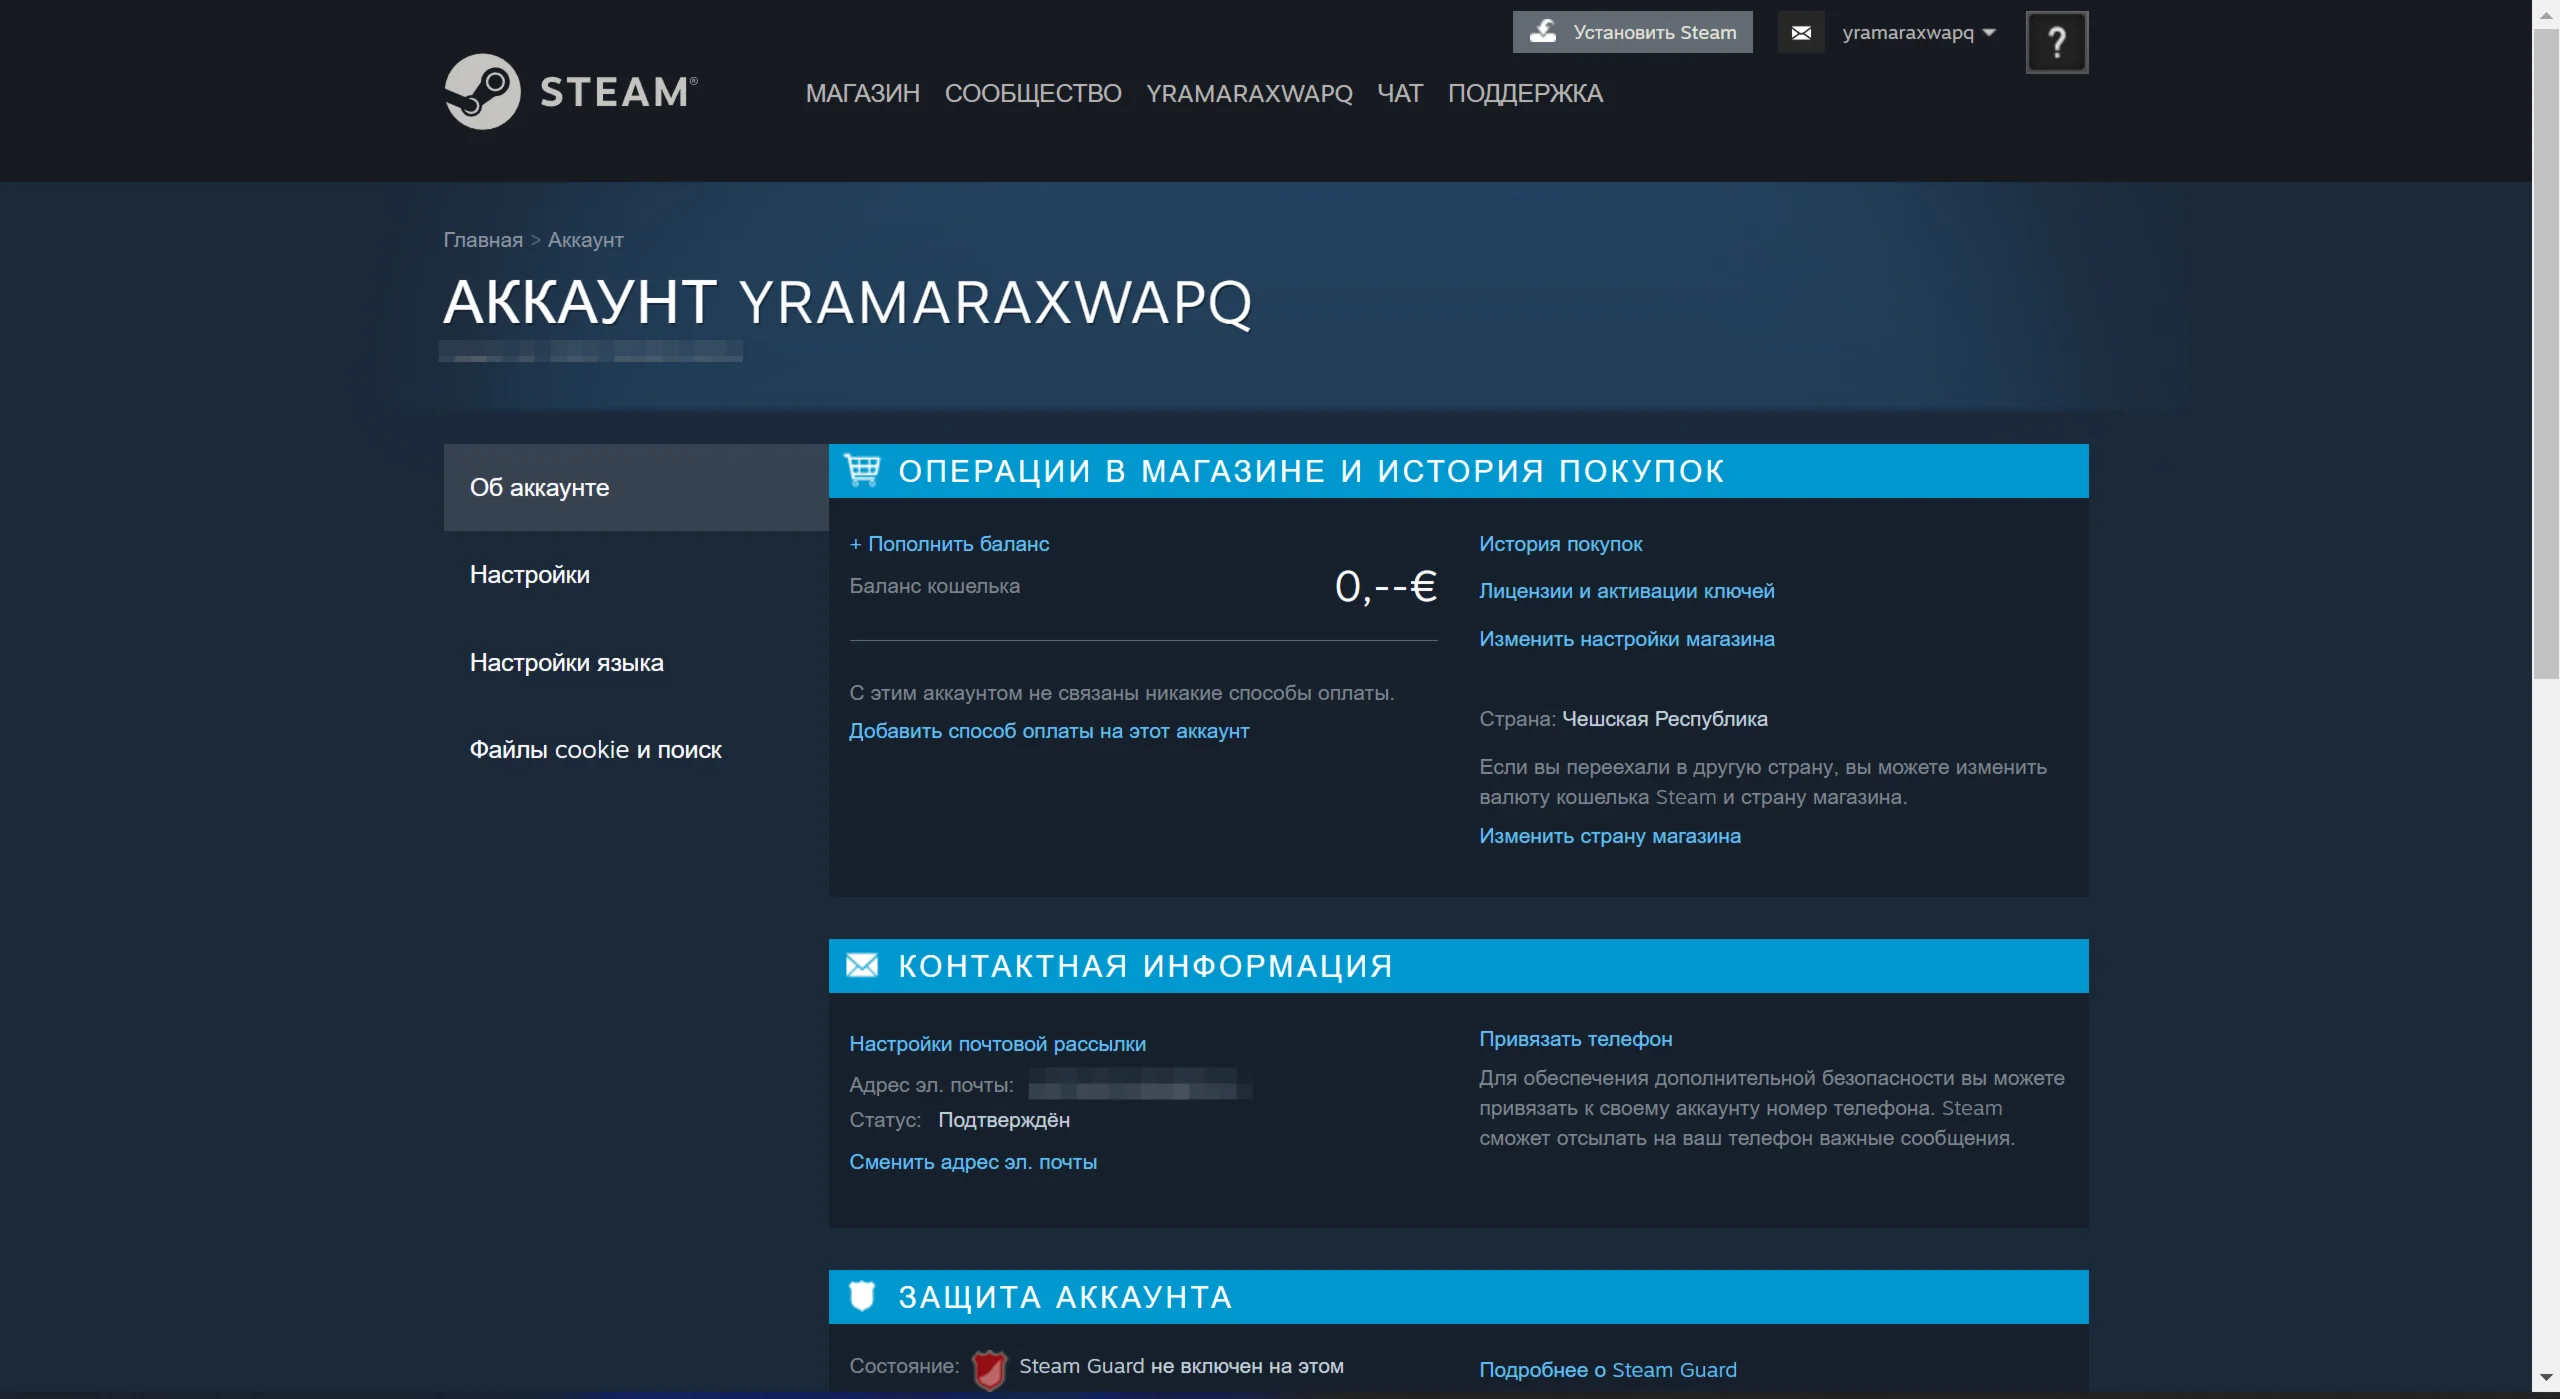Click the red Steam Guard status shield
The image size is (2560, 1399).
(989, 1369)
